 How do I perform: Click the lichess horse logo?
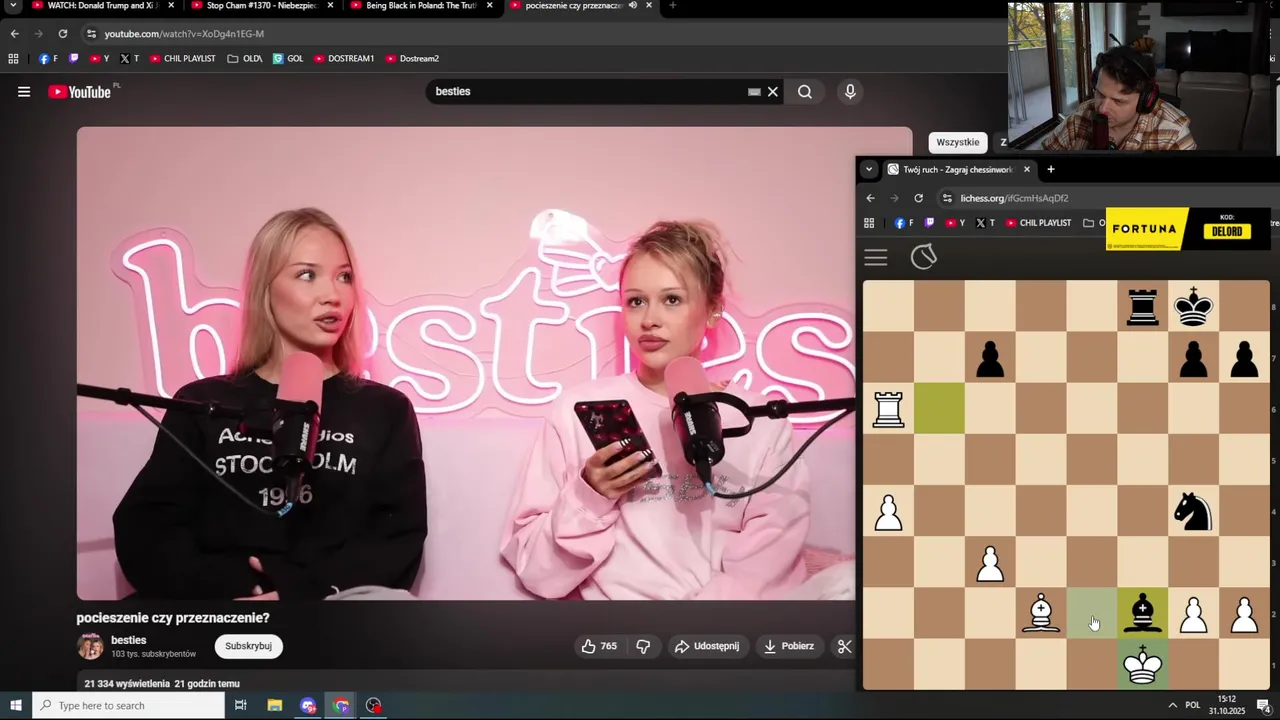[x=924, y=257]
